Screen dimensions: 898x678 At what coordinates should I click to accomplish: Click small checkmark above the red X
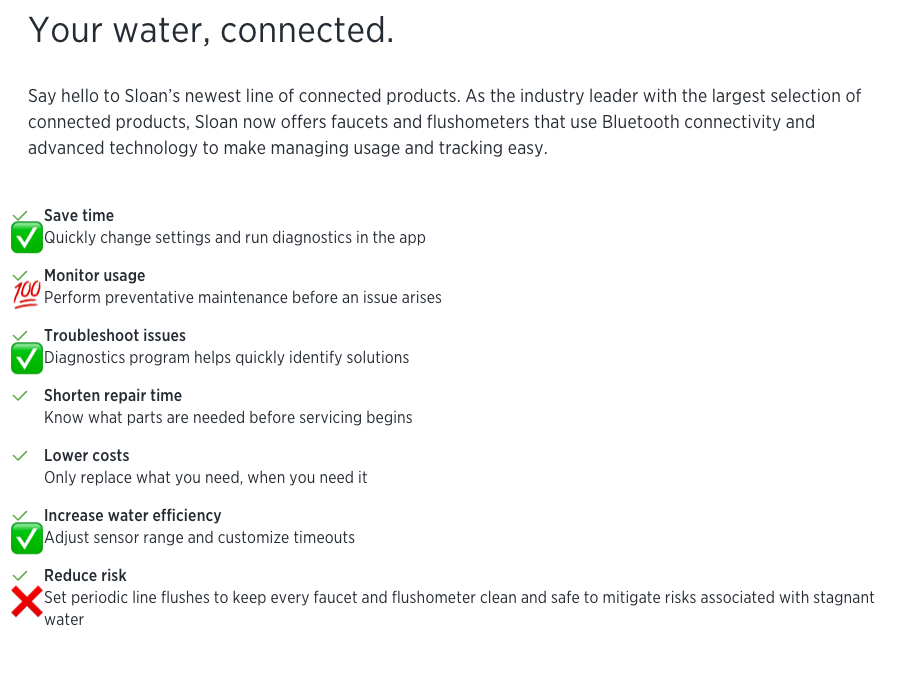coord(20,576)
